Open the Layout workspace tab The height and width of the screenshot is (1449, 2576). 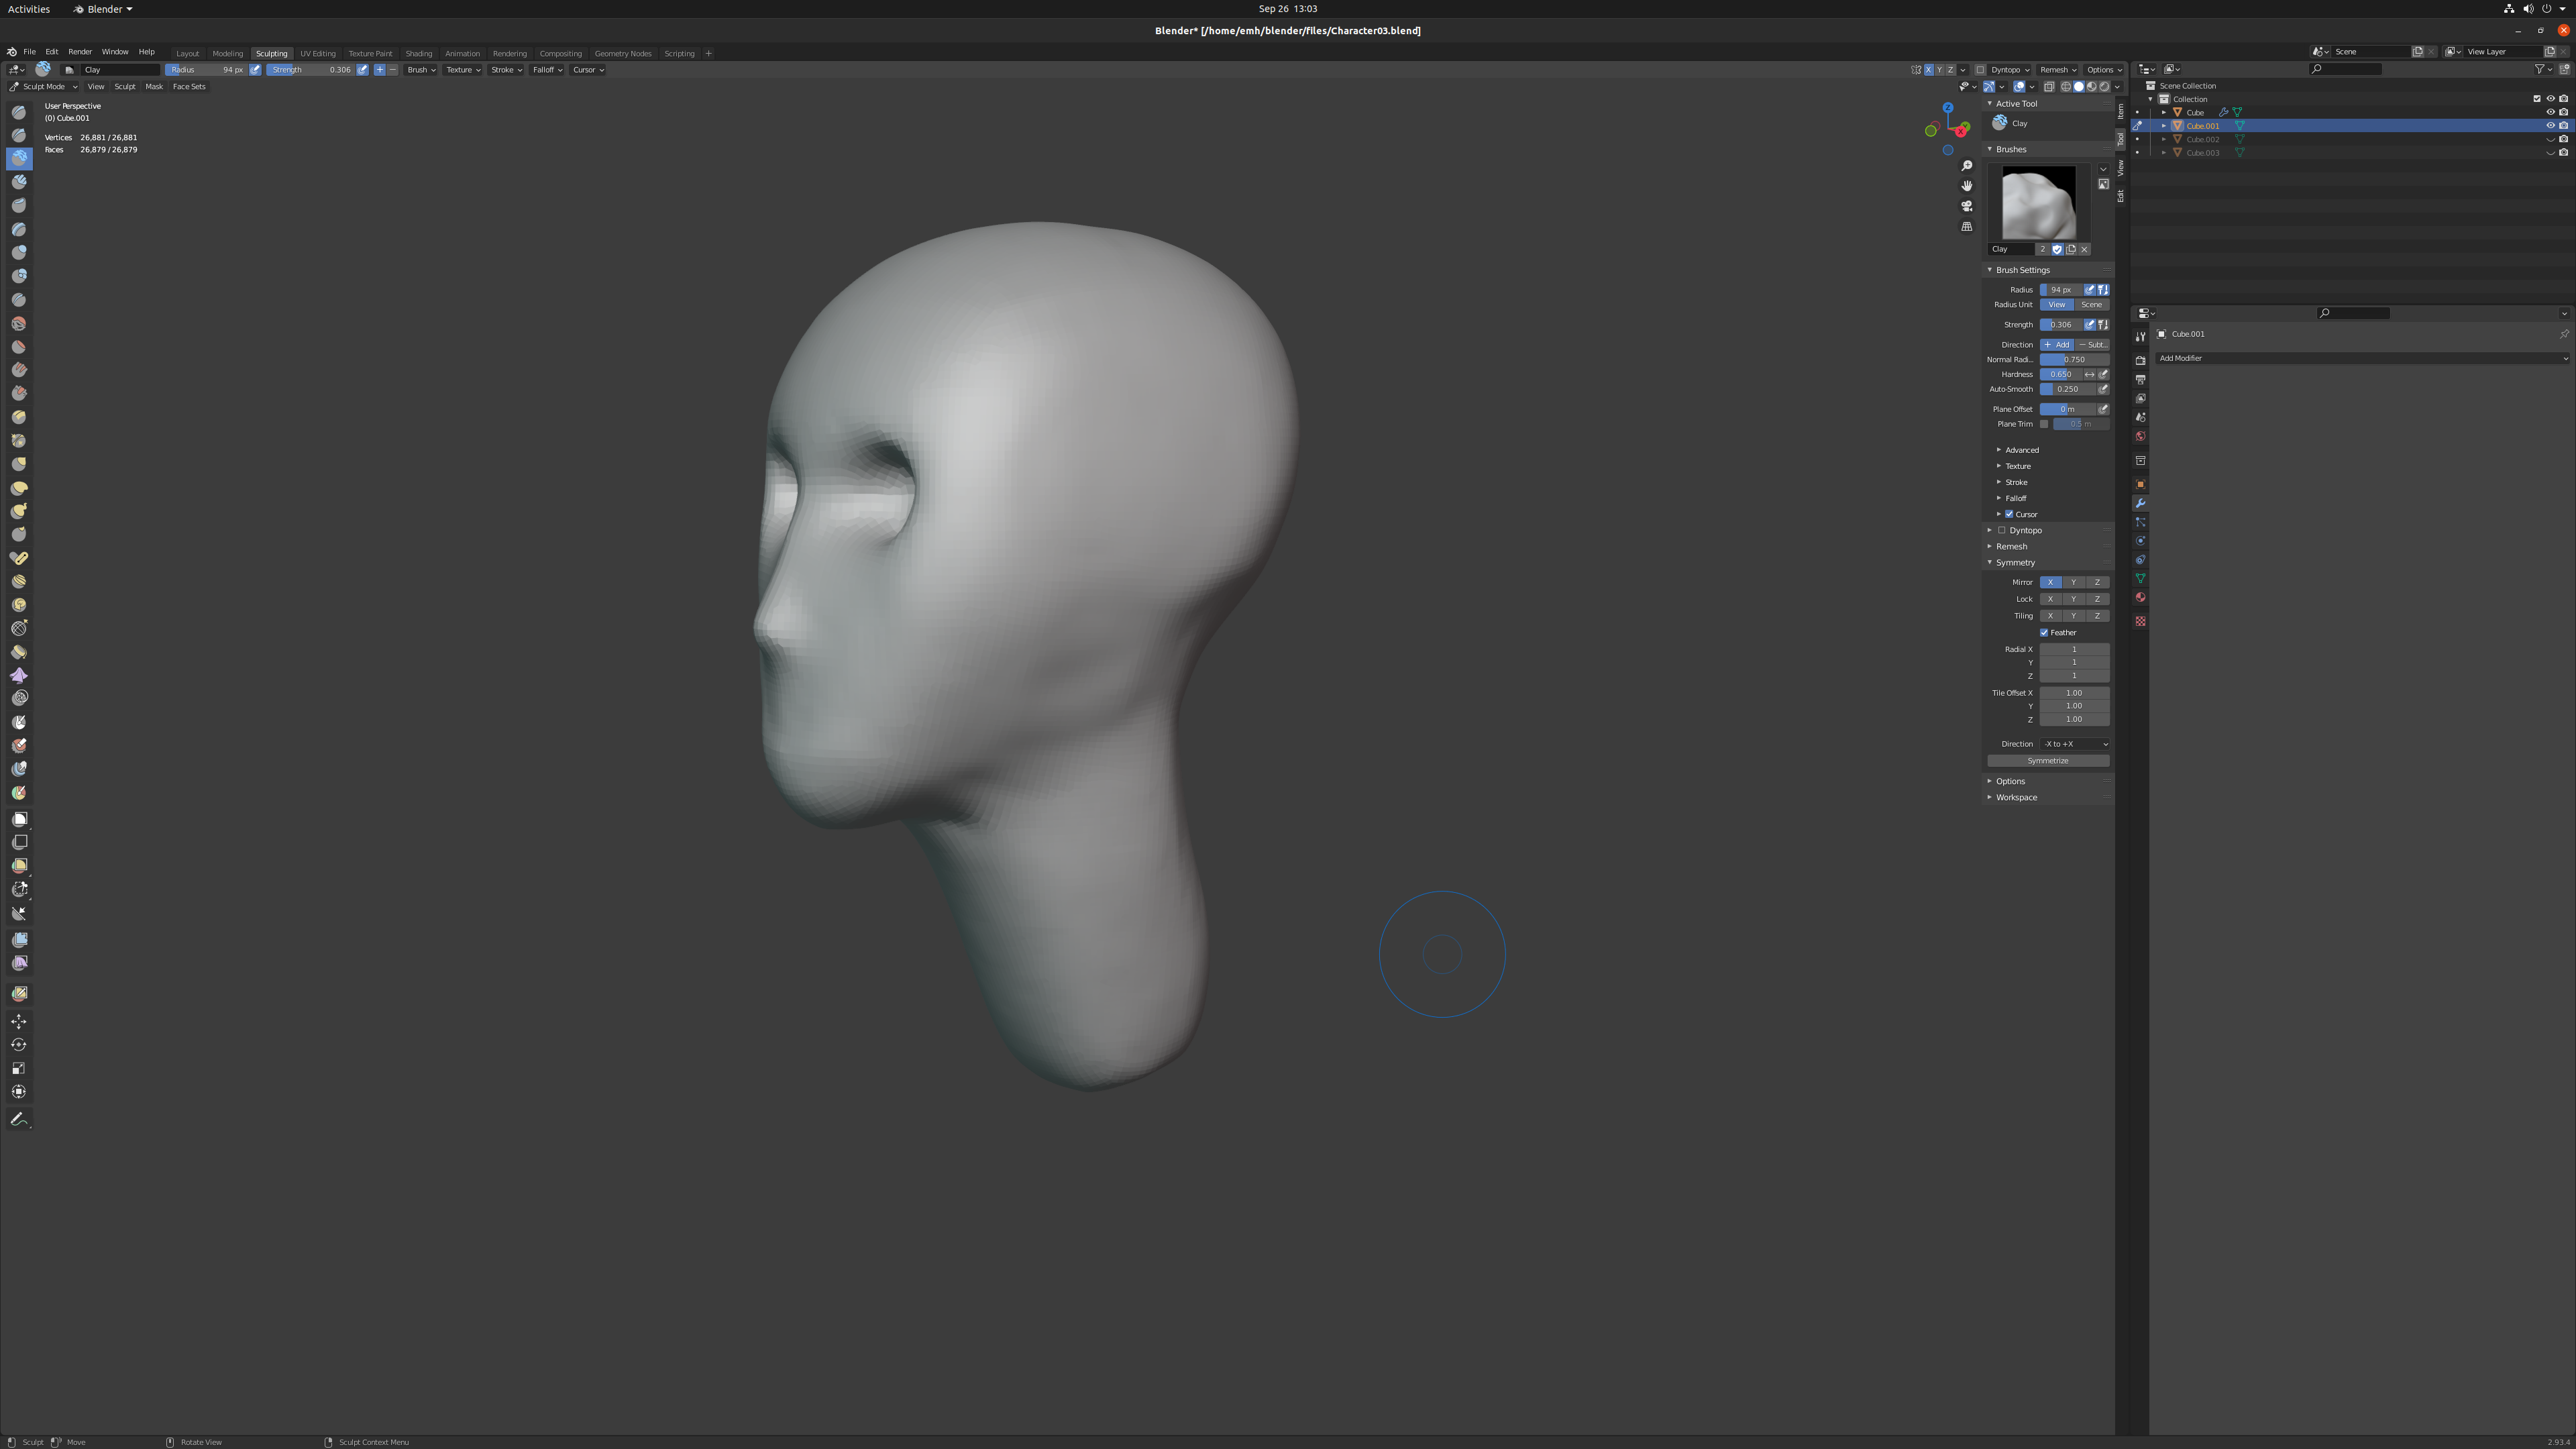188,54
